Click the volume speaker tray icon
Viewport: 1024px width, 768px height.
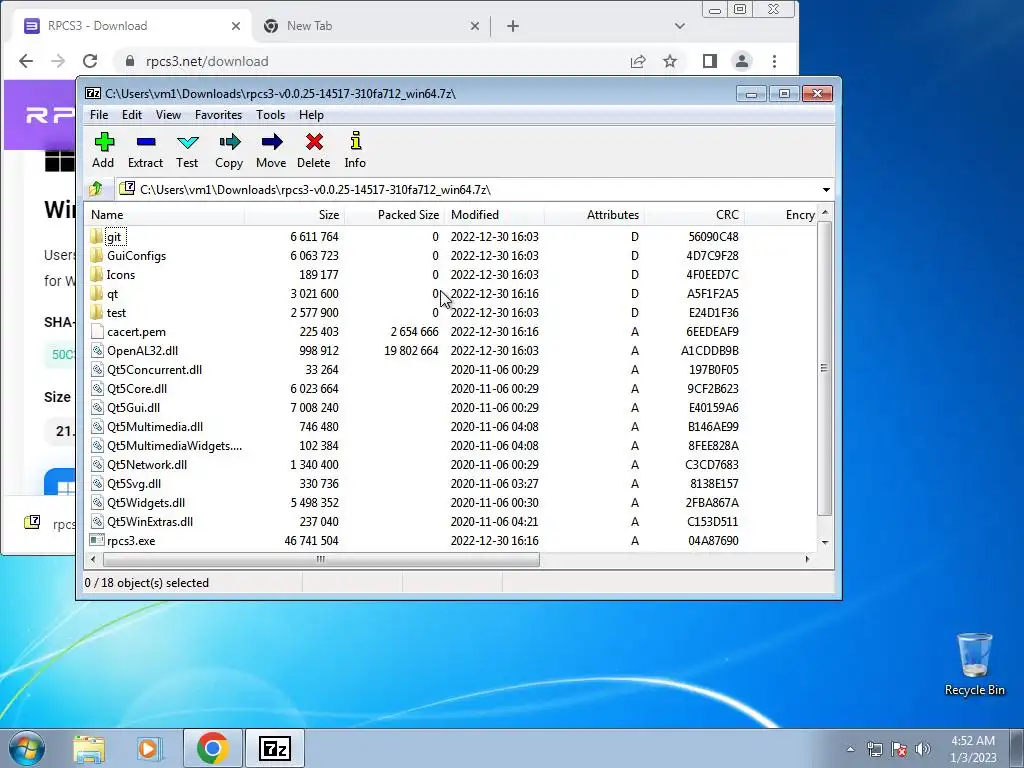coord(923,749)
